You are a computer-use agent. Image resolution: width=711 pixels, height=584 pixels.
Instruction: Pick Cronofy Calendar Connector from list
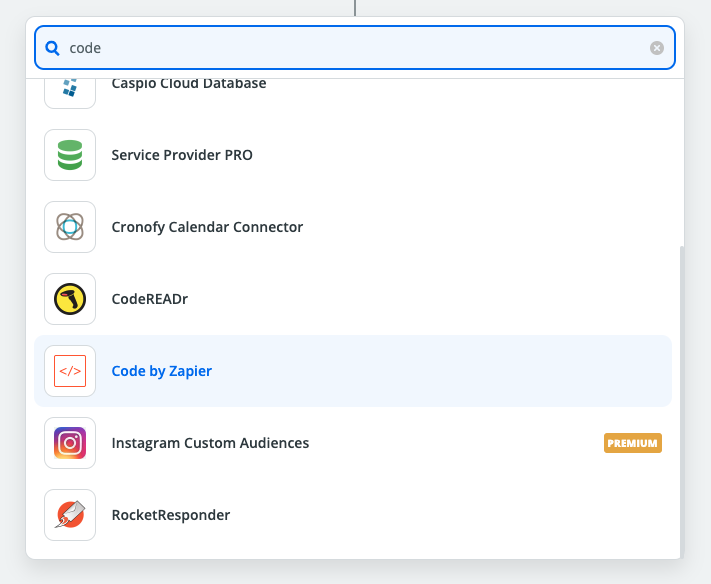(x=353, y=227)
